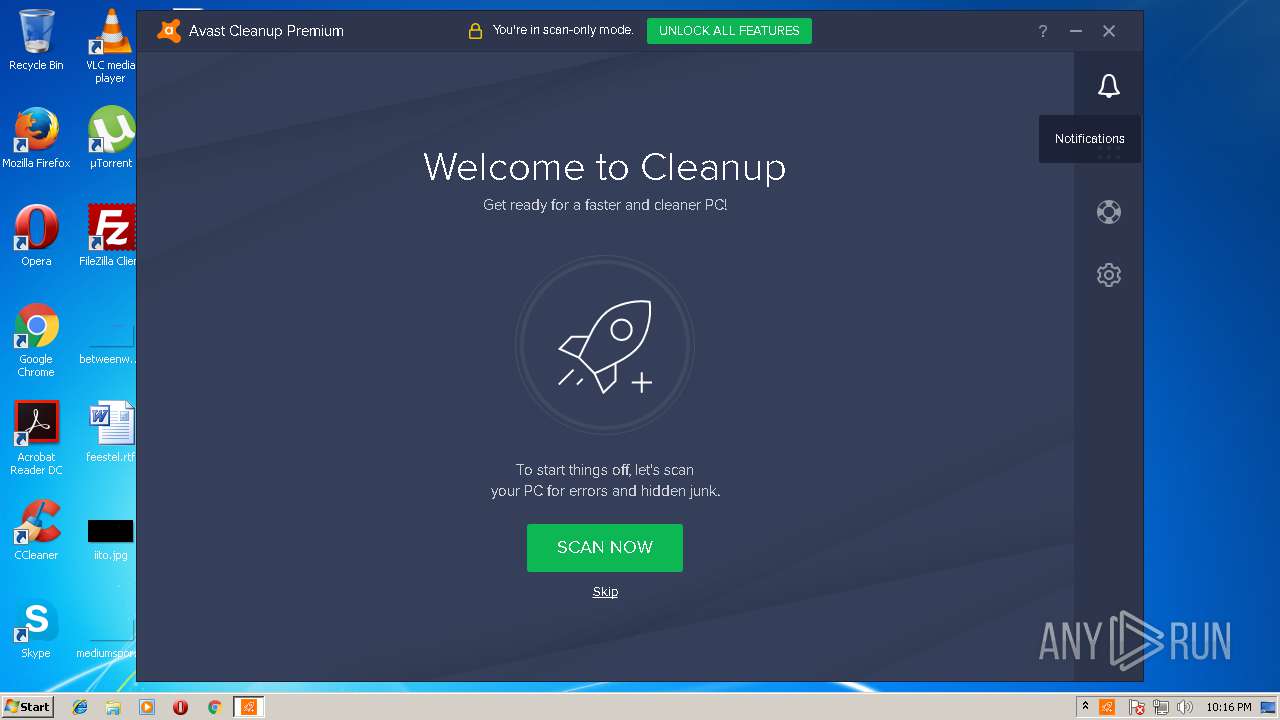Open the Notifications bell icon
Viewport: 1280px width, 720px height.
(1108, 86)
